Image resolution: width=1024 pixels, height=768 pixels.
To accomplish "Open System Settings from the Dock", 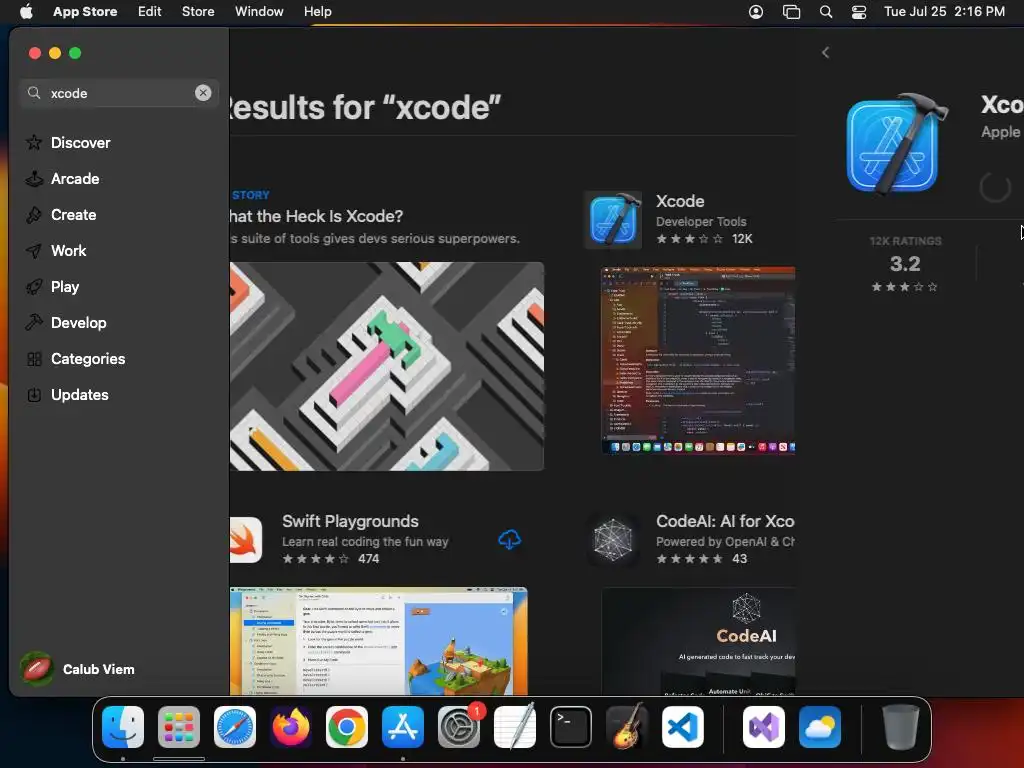I will [x=459, y=727].
